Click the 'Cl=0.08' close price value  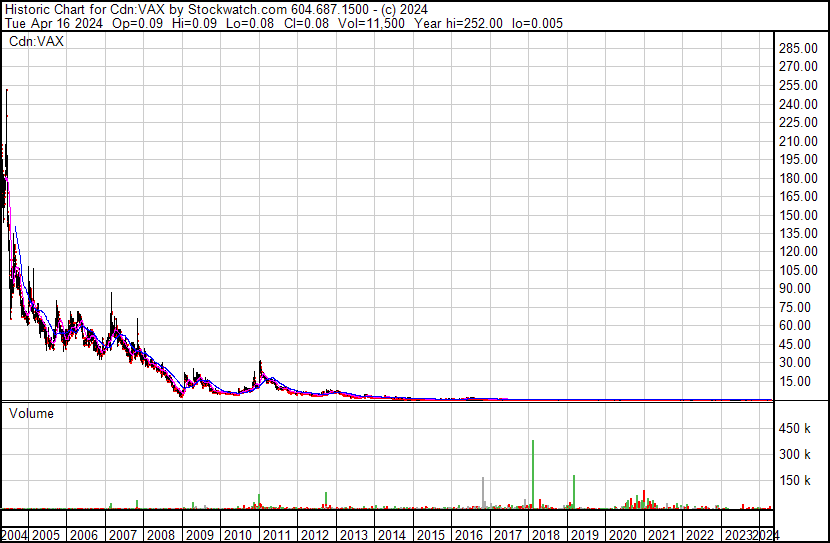(306, 23)
